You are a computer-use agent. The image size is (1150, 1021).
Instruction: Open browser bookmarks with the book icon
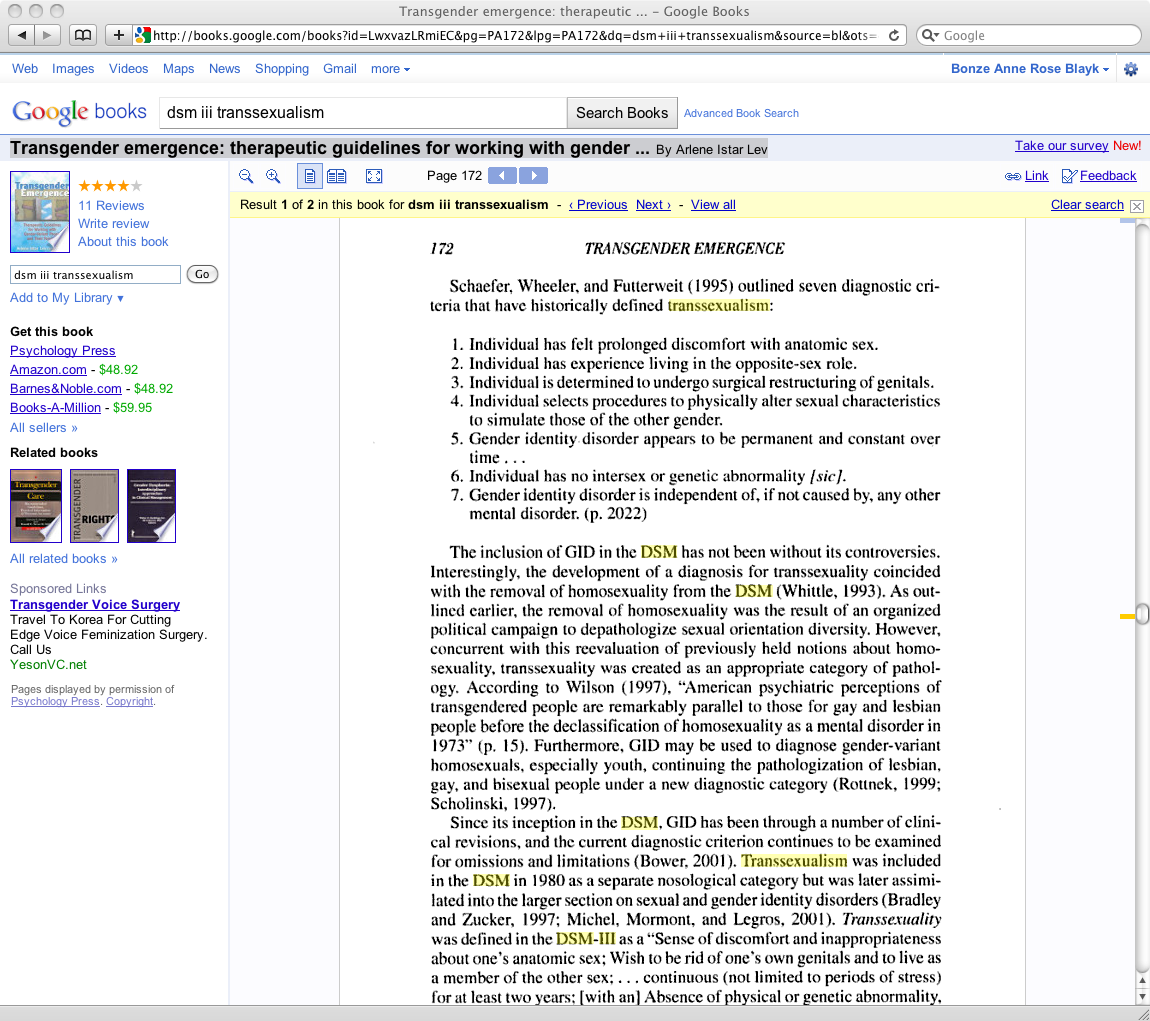click(x=83, y=34)
